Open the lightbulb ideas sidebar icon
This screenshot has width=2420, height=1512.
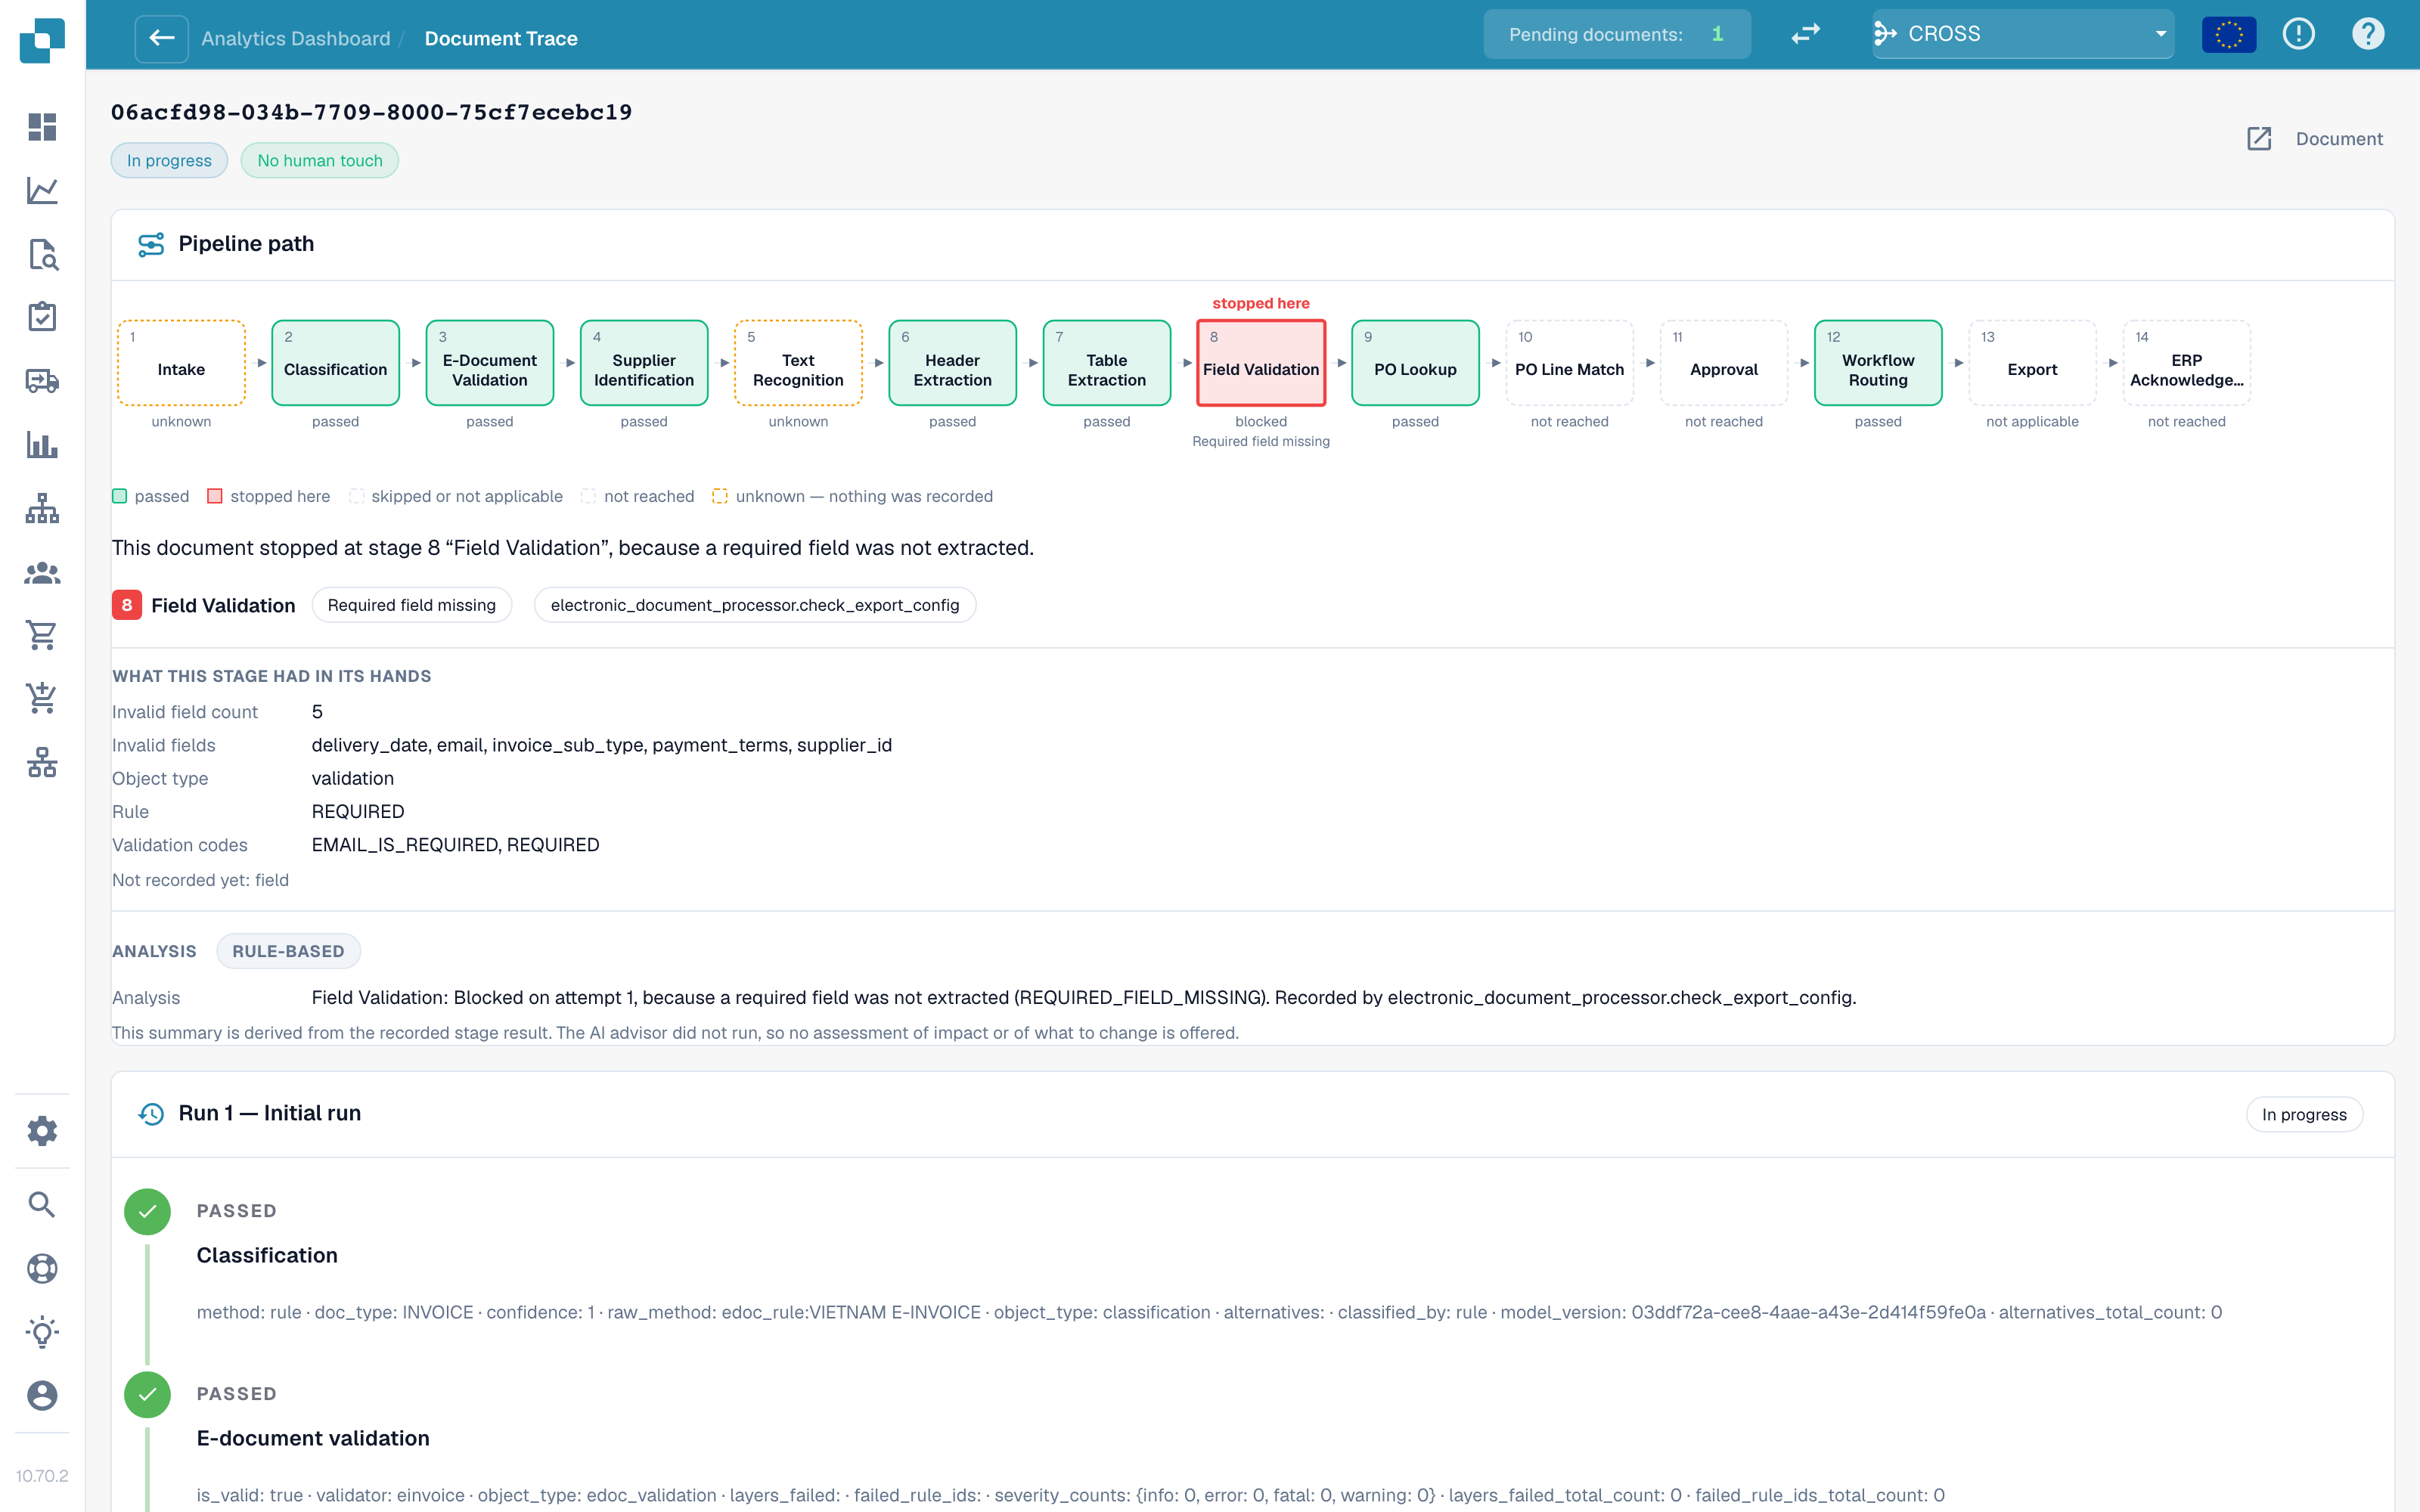pyautogui.click(x=42, y=1332)
